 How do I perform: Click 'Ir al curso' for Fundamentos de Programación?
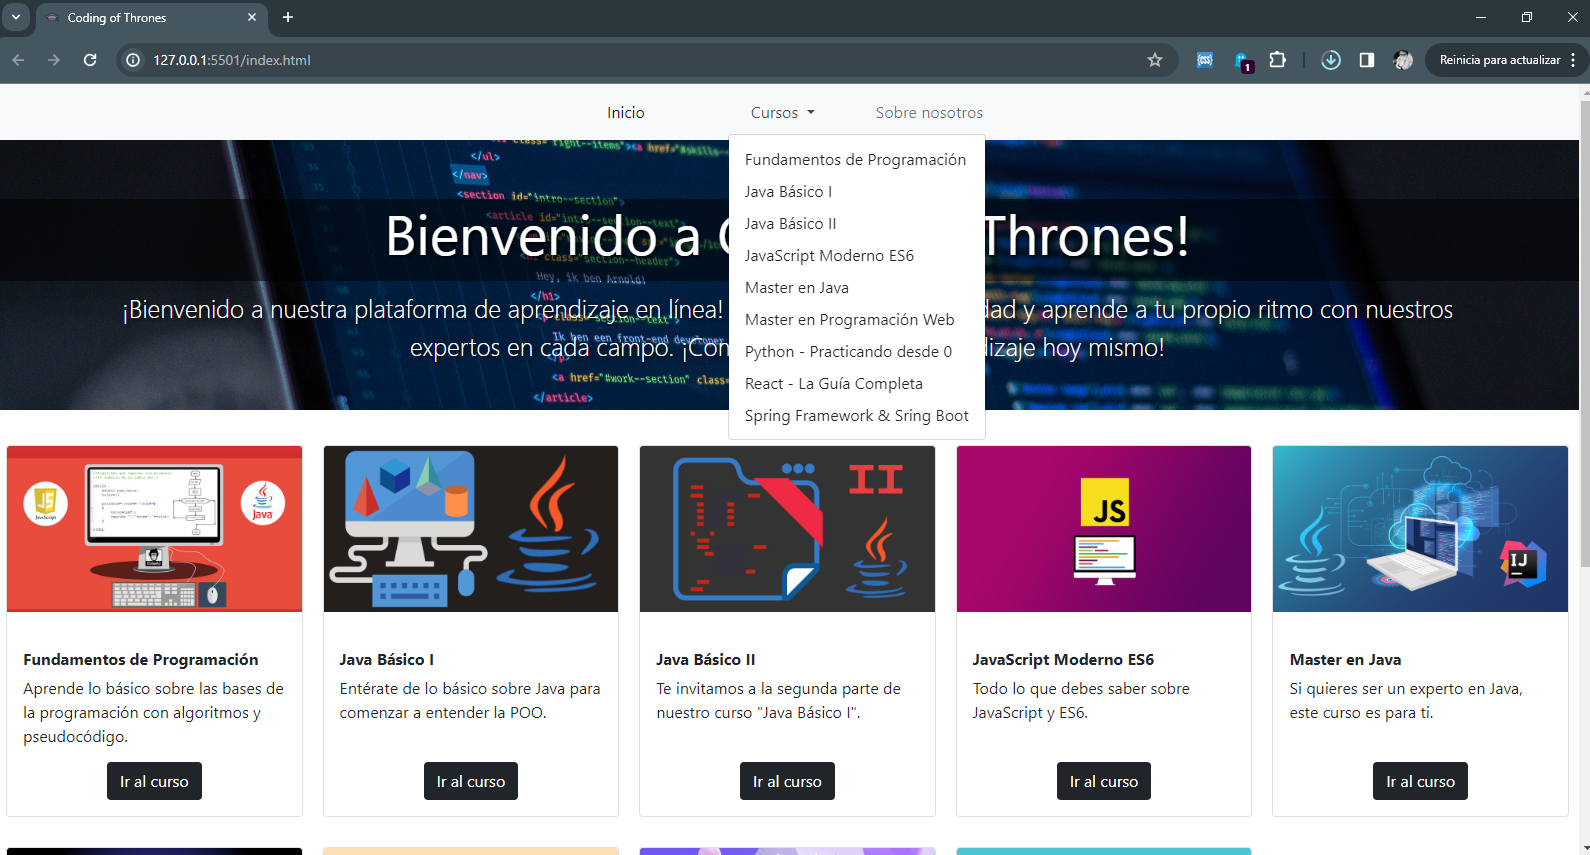(x=154, y=781)
